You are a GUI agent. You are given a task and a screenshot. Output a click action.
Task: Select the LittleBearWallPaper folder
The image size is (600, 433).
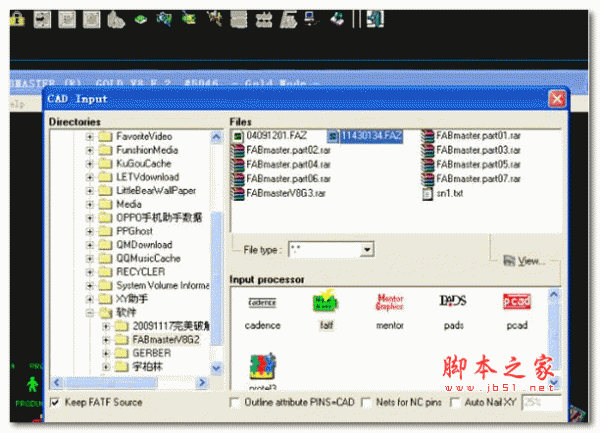click(156, 191)
